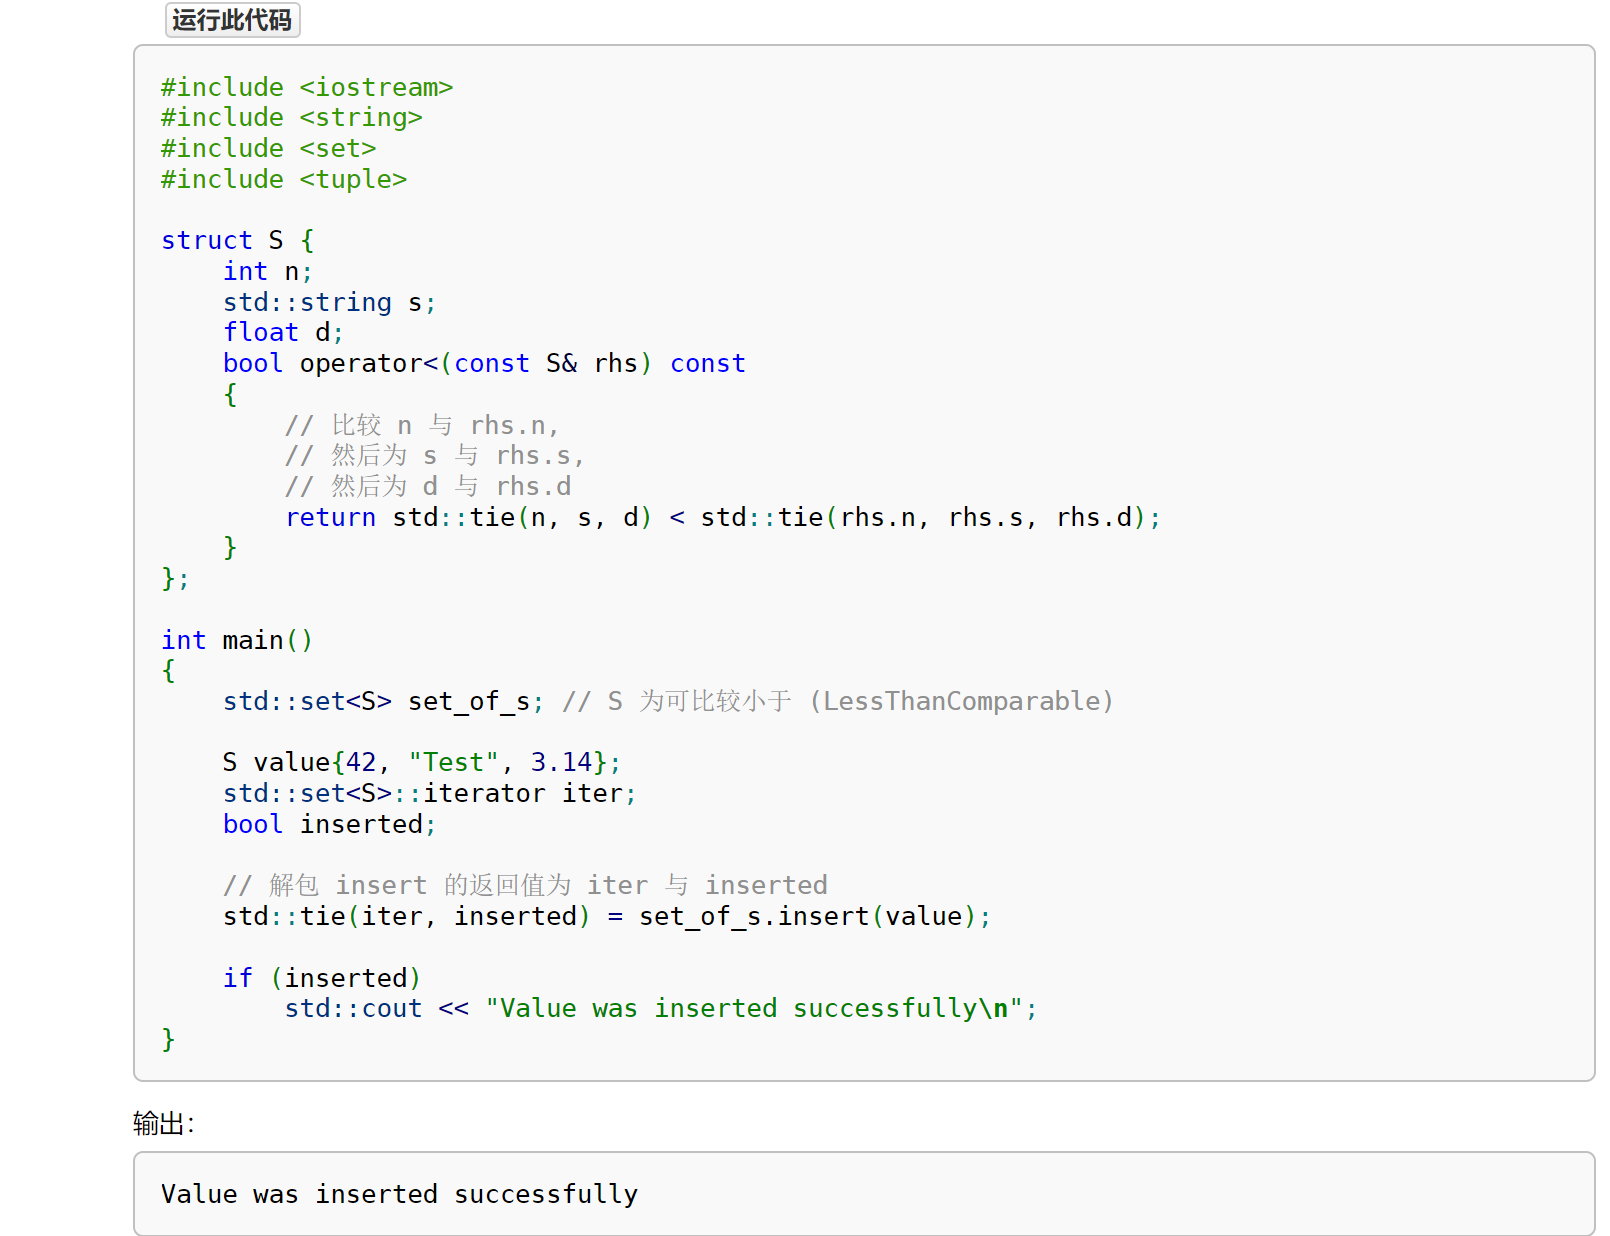
Task: Select the 'float d;' member line
Action: click(x=282, y=333)
